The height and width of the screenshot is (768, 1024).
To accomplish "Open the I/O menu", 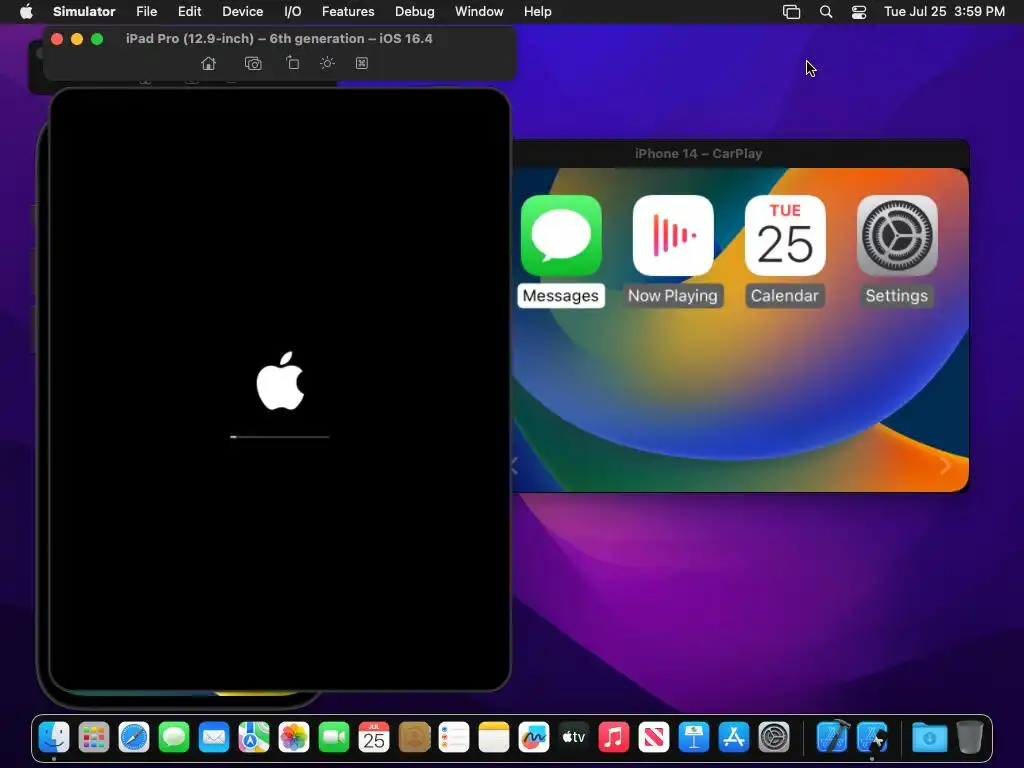I will (x=293, y=11).
